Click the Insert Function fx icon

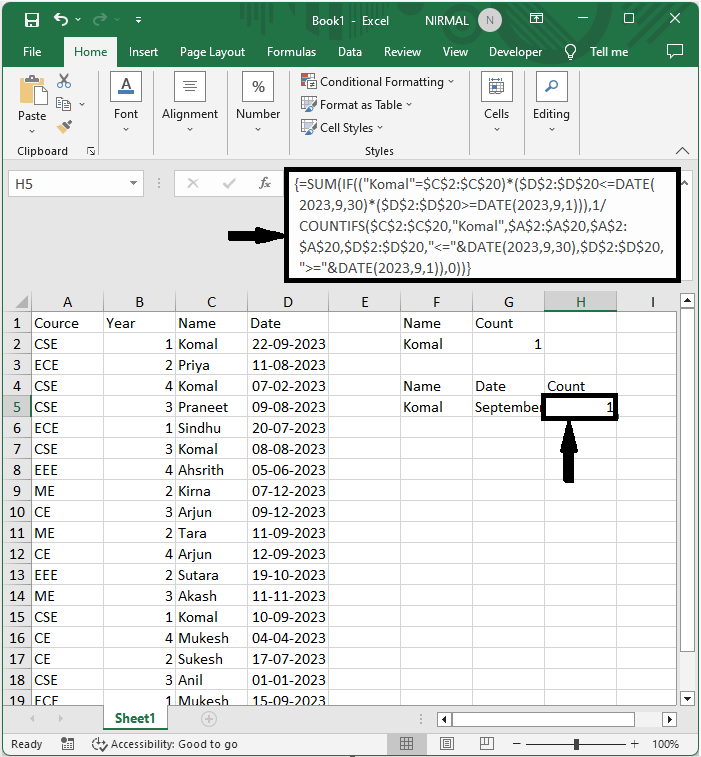(x=265, y=184)
